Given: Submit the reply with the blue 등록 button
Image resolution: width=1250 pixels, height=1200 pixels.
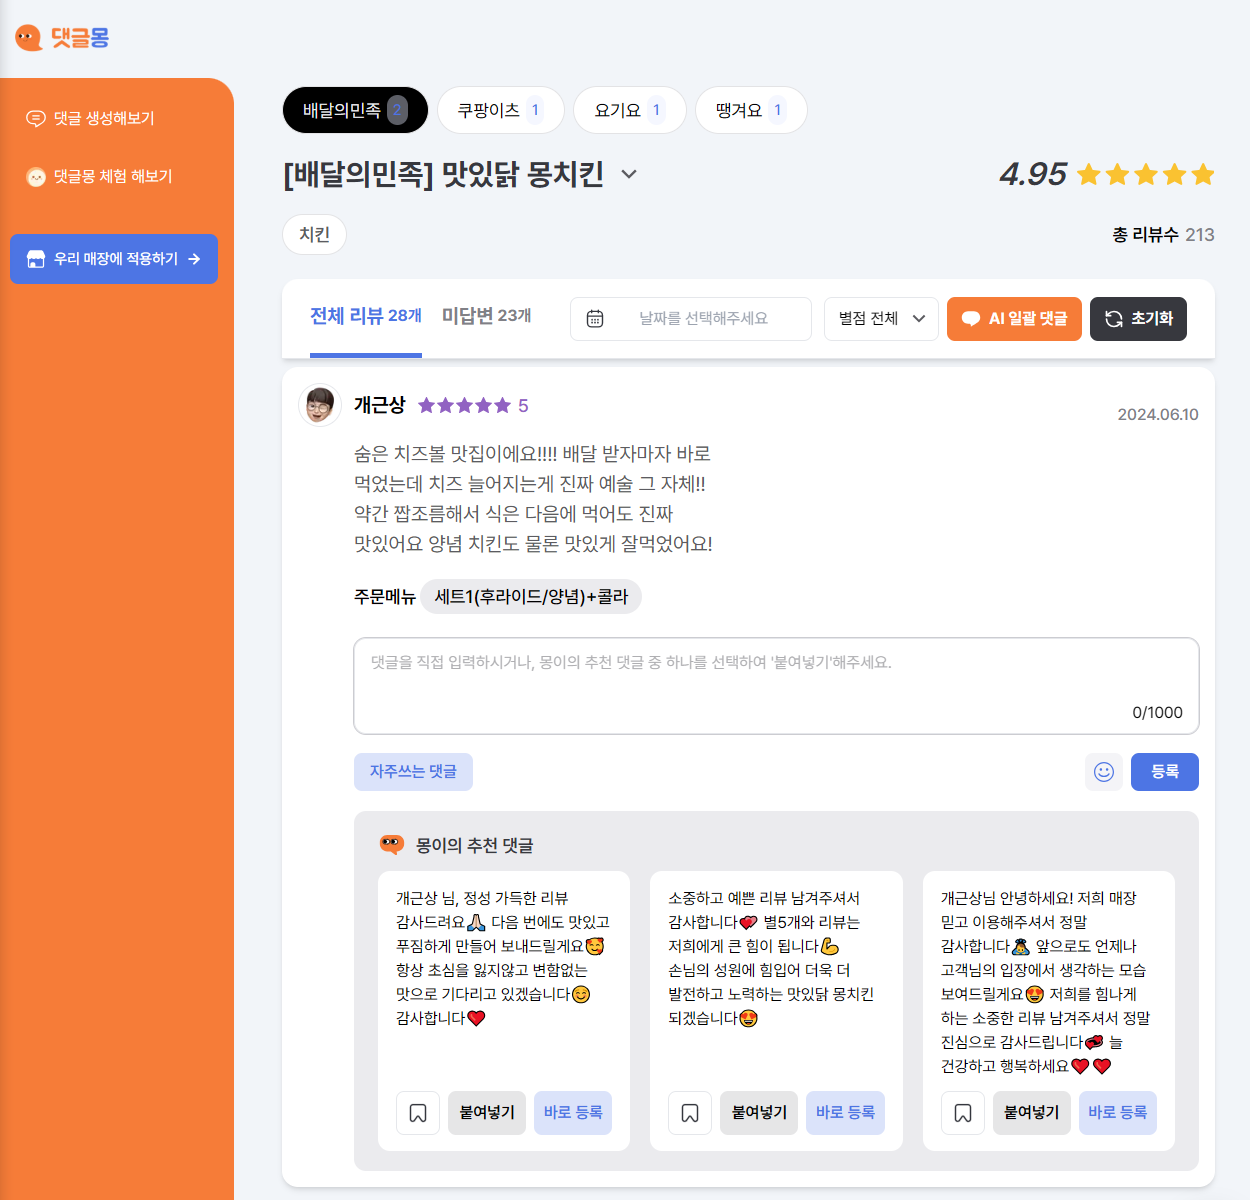Looking at the screenshot, I should (1165, 772).
